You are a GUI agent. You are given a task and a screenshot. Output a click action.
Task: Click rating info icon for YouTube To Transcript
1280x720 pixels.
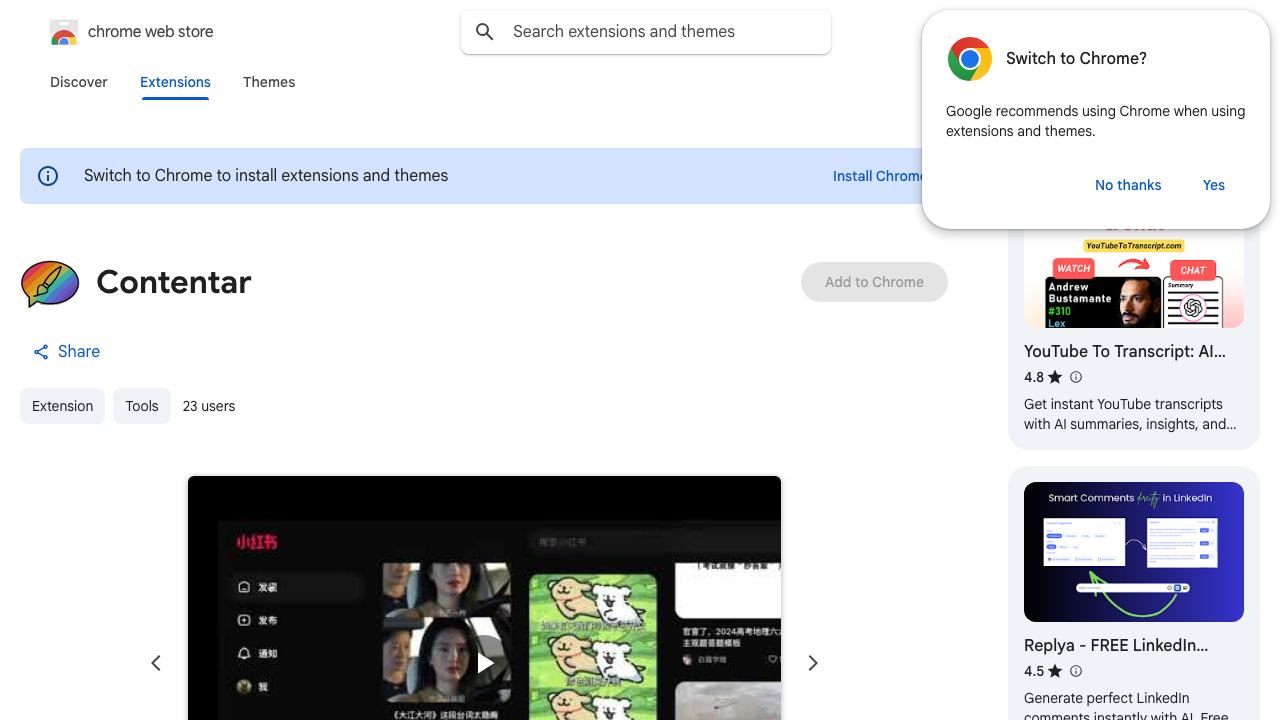pos(1076,377)
